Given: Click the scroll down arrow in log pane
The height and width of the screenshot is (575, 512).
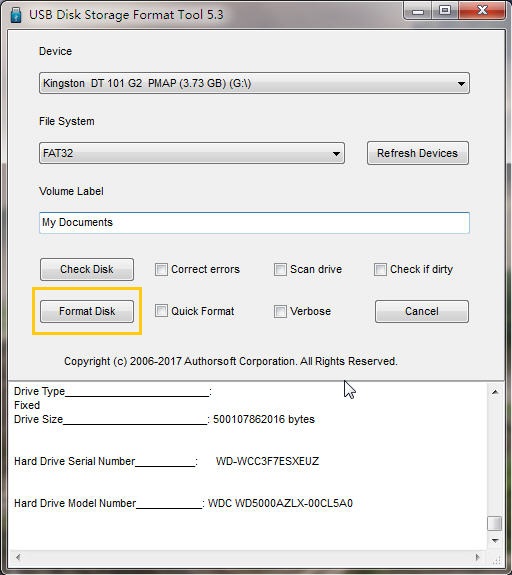Looking at the screenshot, I should click(495, 541).
